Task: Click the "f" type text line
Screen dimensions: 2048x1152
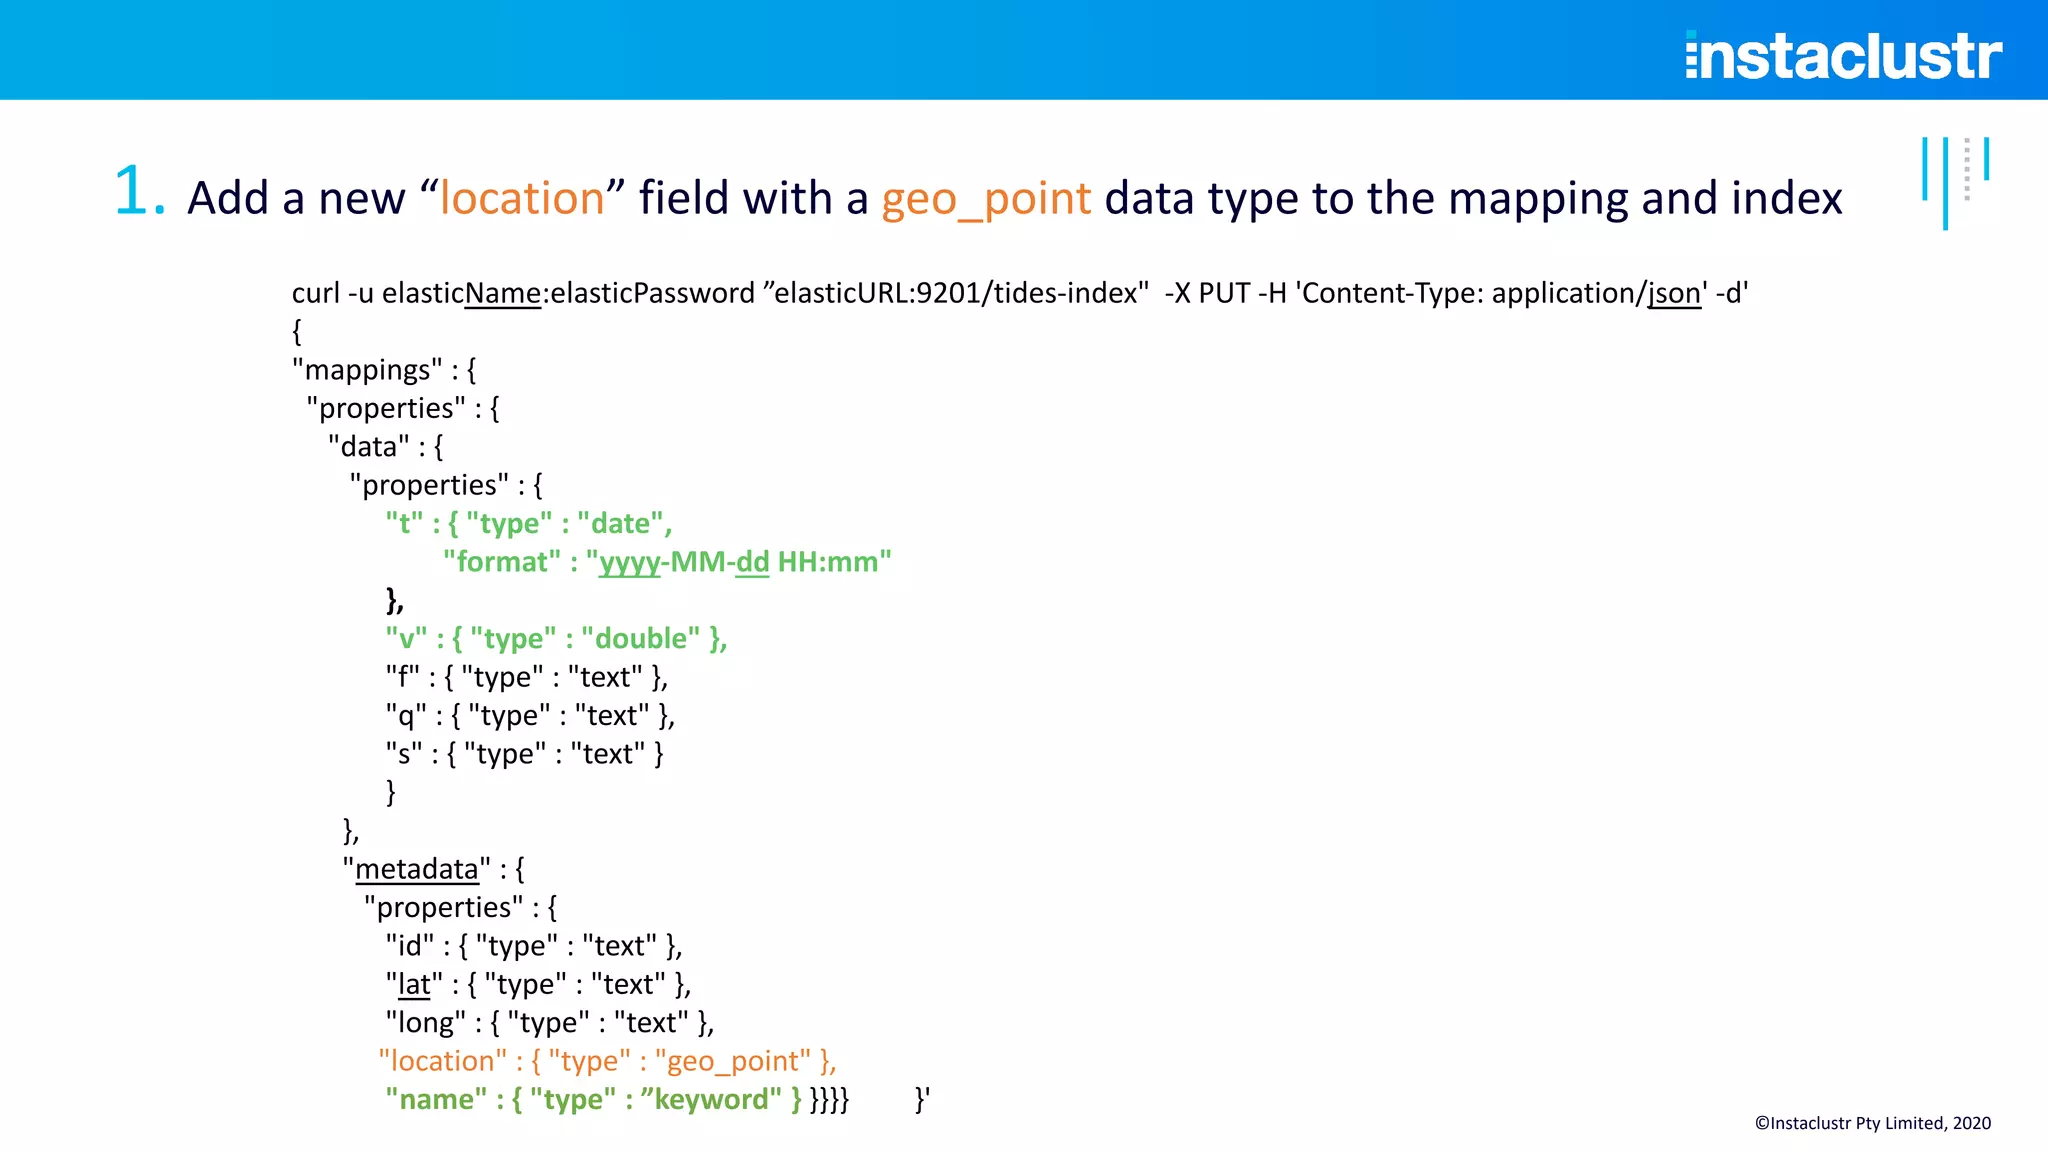Action: click(527, 677)
